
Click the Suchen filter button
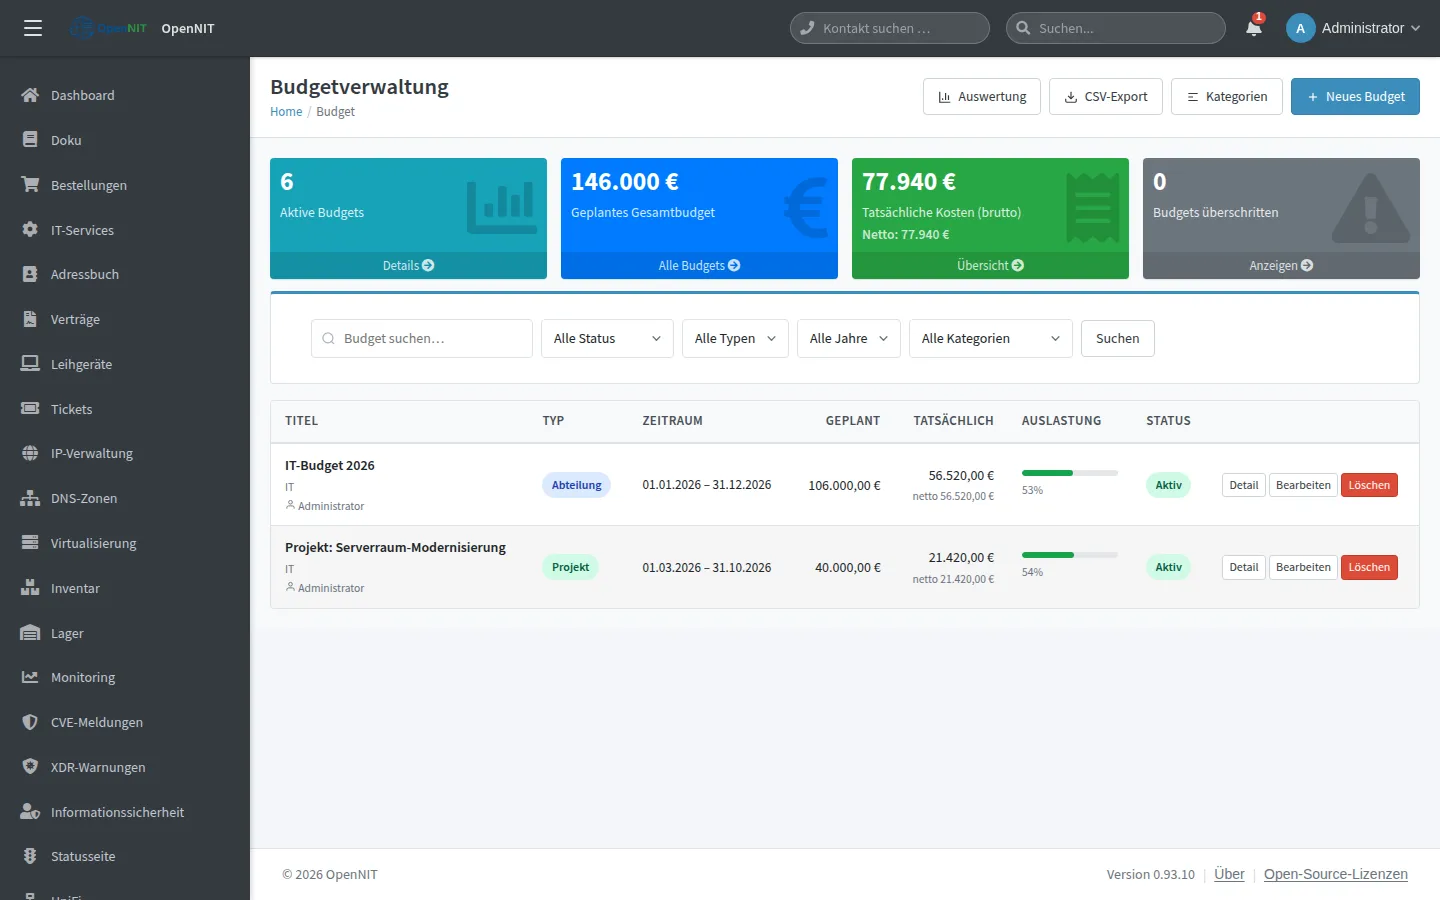point(1117,338)
